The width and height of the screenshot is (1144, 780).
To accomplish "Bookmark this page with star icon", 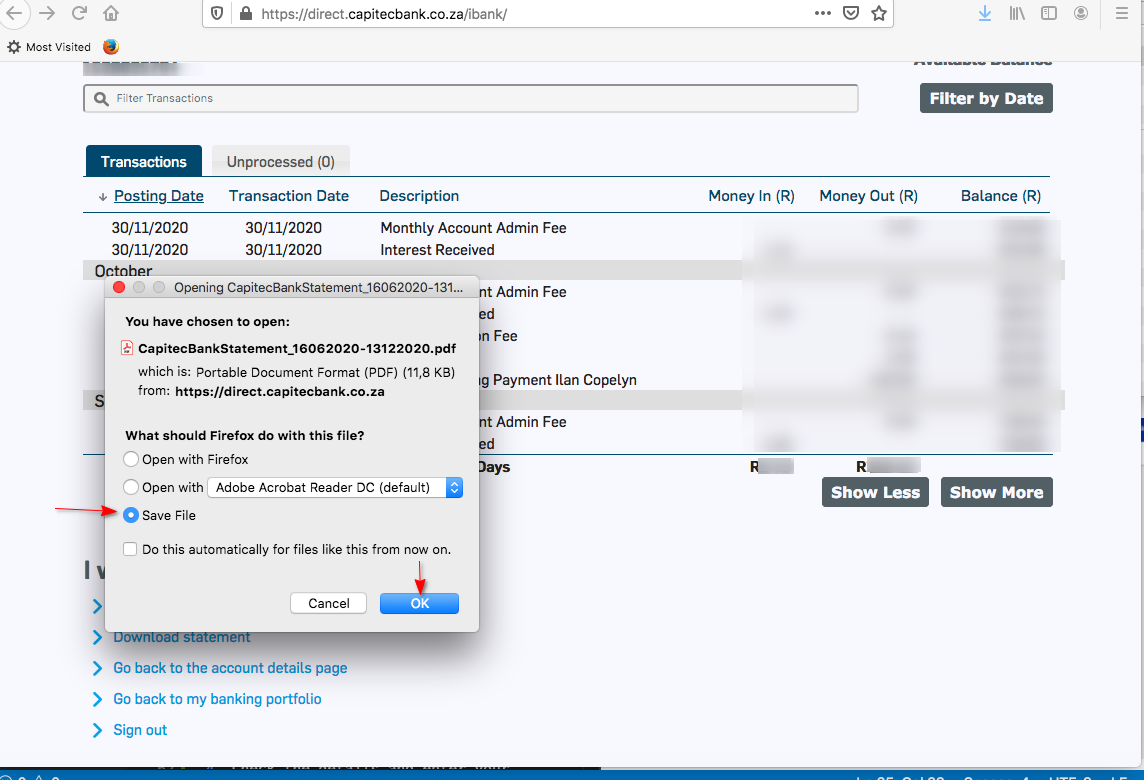I will (878, 14).
